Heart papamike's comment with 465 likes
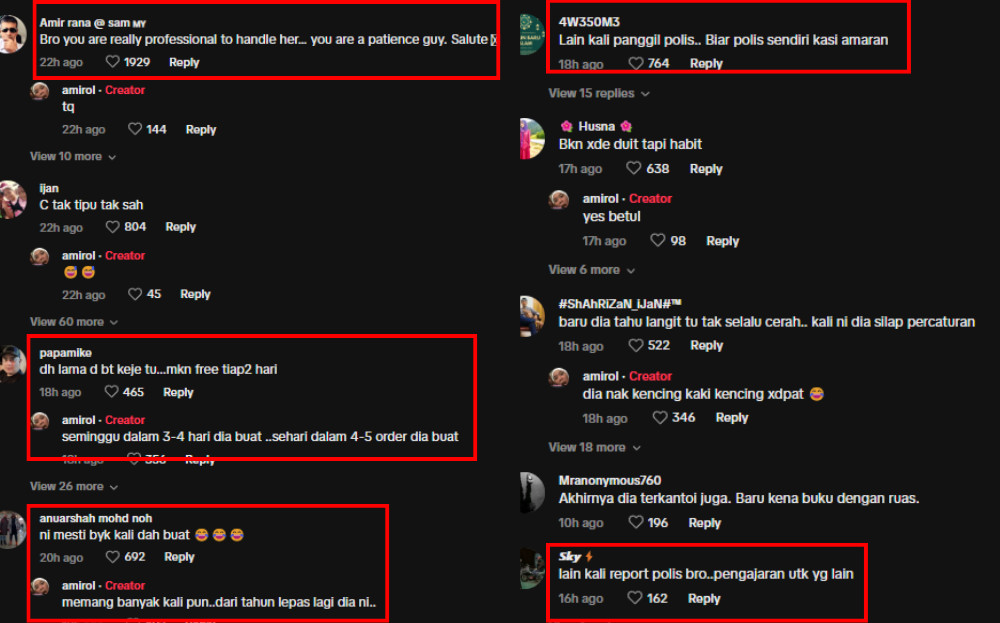The image size is (1000, 623). click(112, 392)
